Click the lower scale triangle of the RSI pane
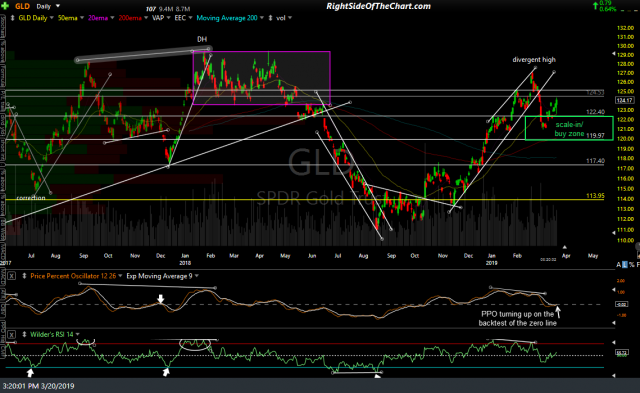The image size is (640, 393). coord(613,375)
